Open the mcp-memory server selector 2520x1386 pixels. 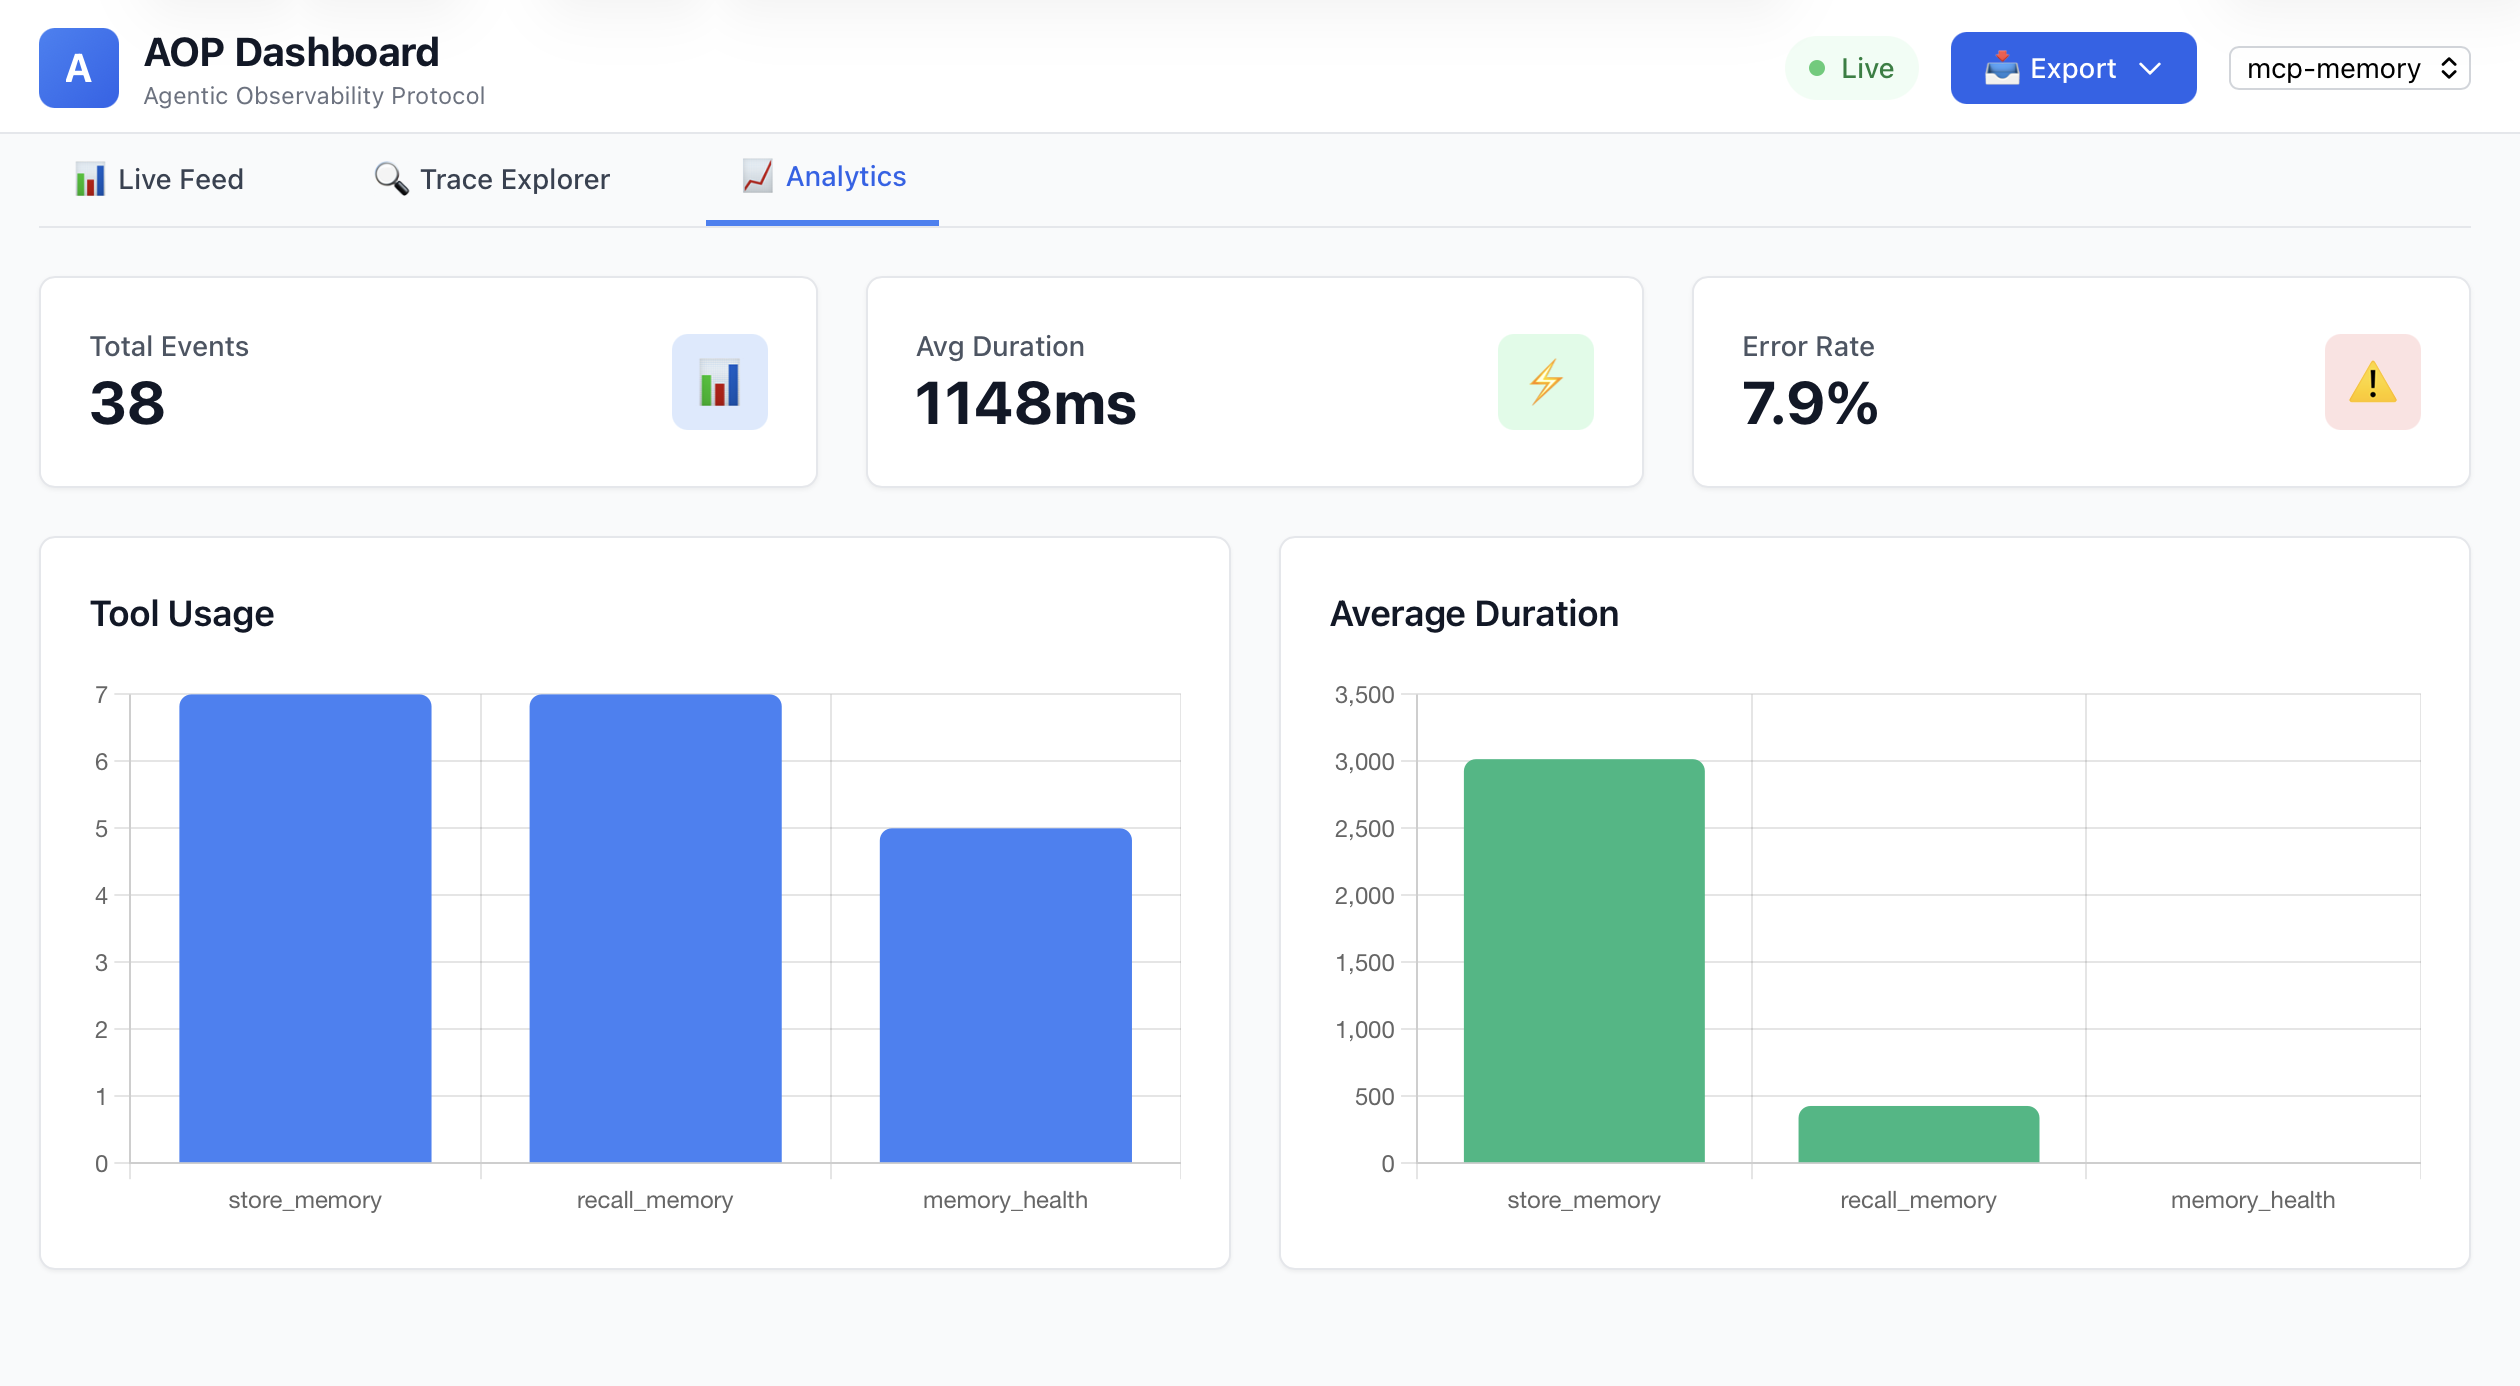click(x=2348, y=68)
